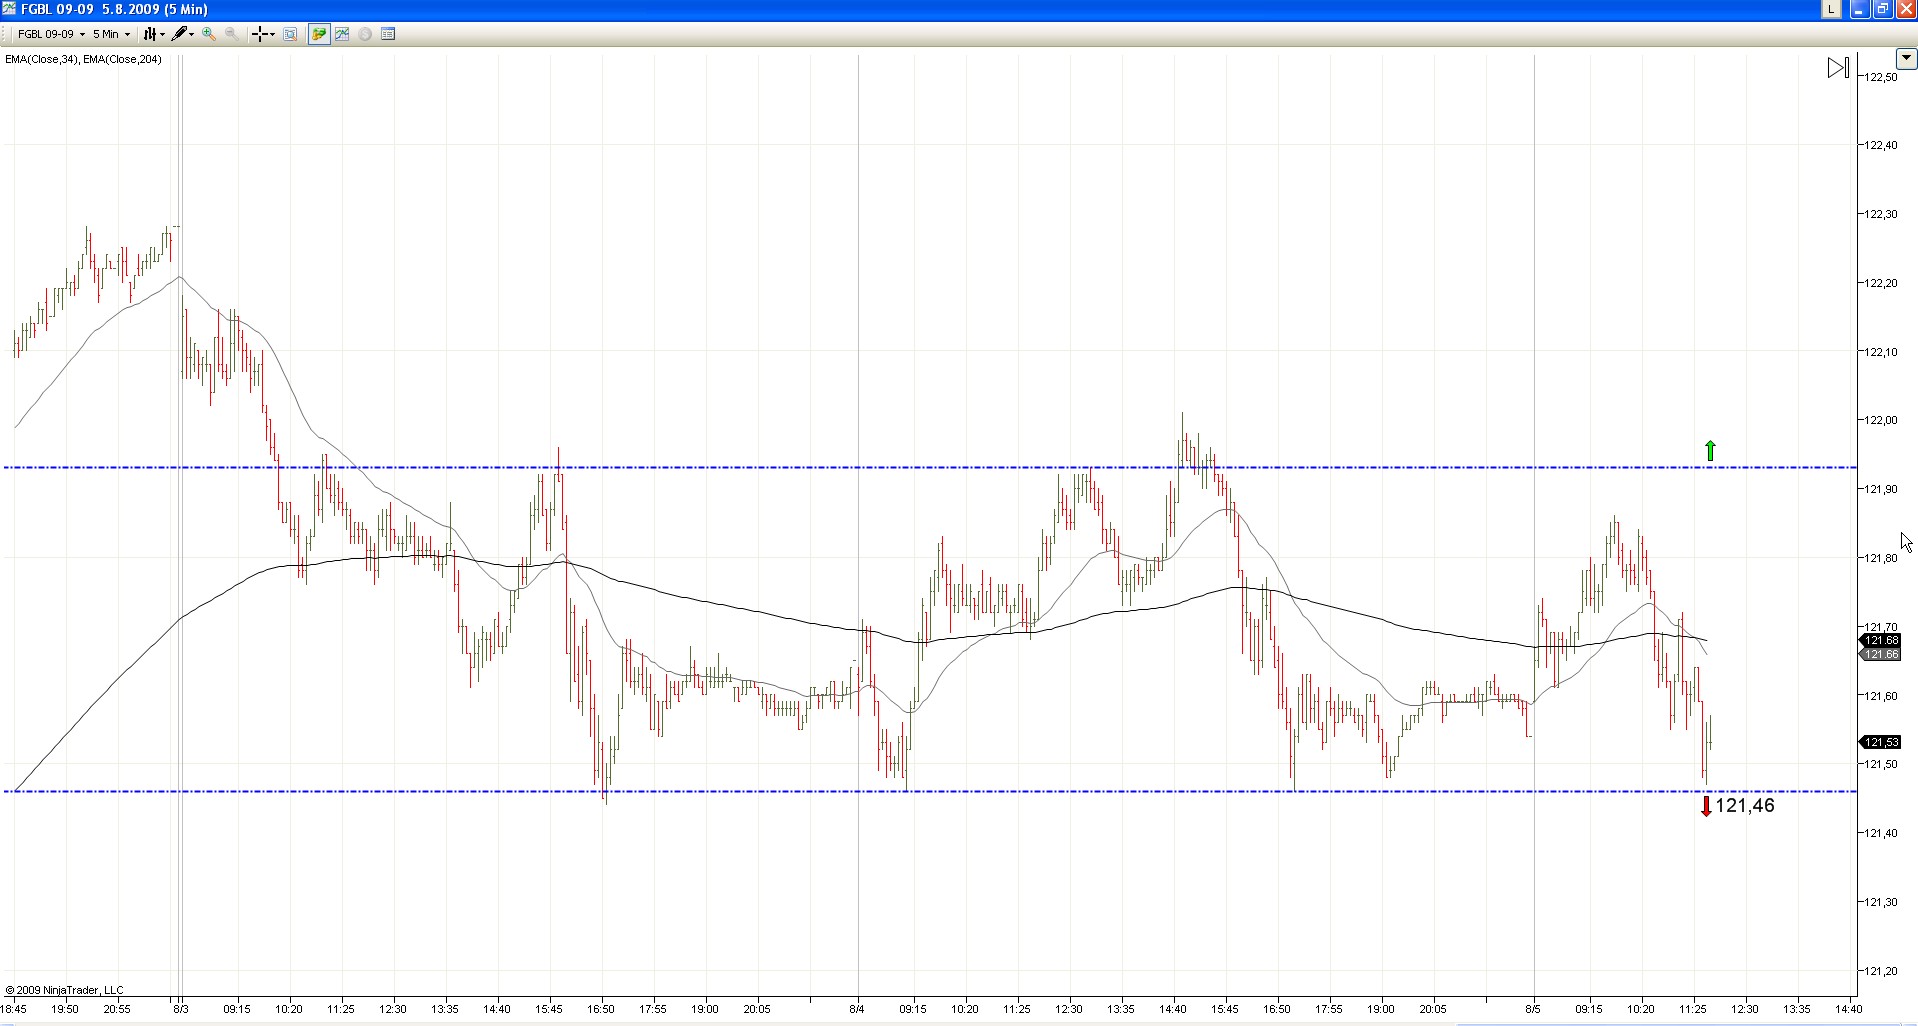1918x1026 pixels.
Task: Select the zoom frame tool icon
Action: pos(290,34)
